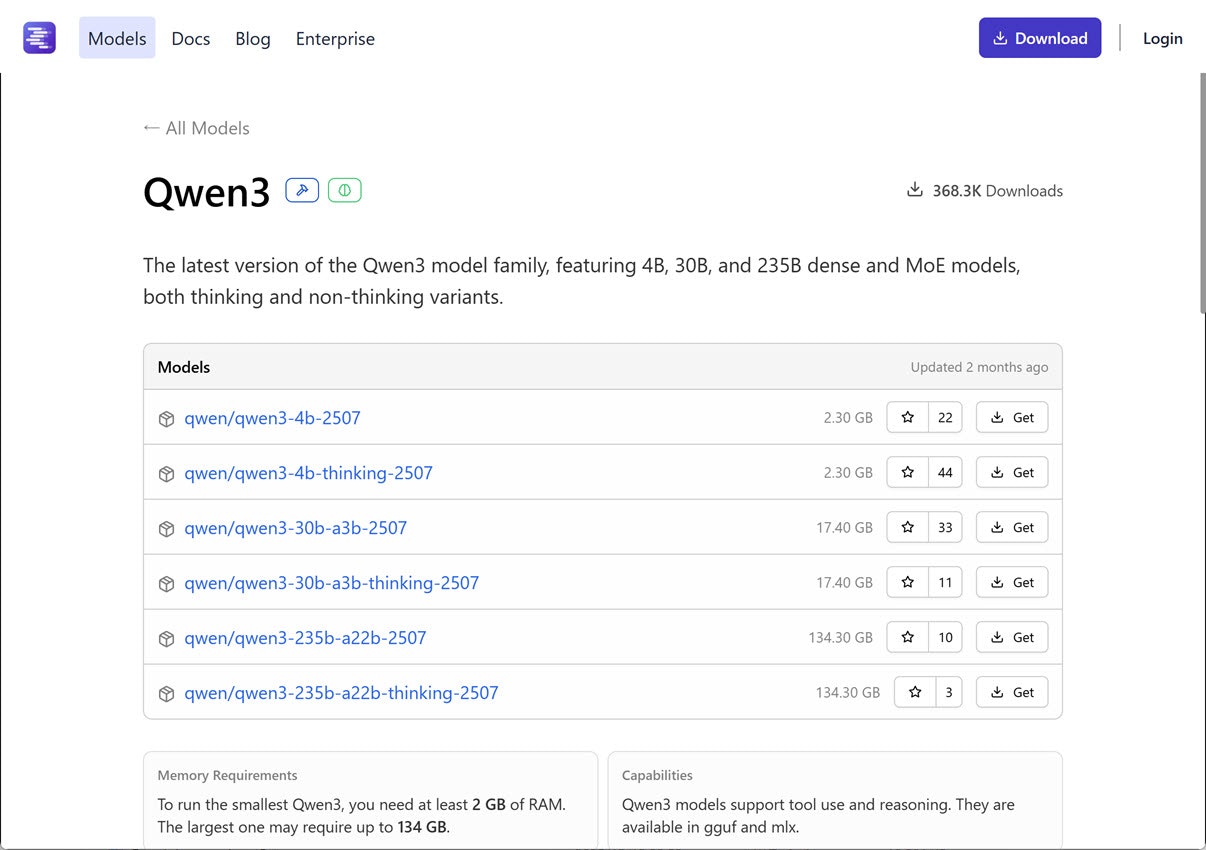Open qwen/qwen3-30b-a3b-2507 model link
This screenshot has width=1206, height=850.
295,528
